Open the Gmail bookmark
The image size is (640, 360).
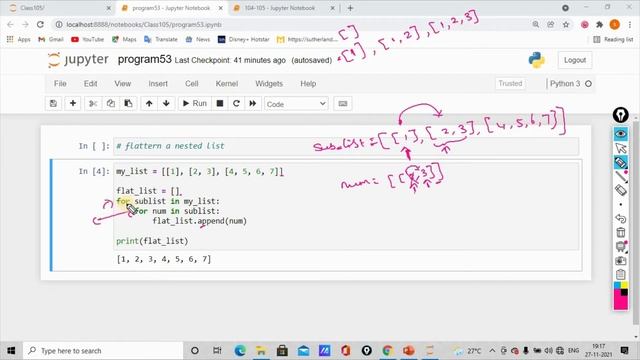[51, 40]
